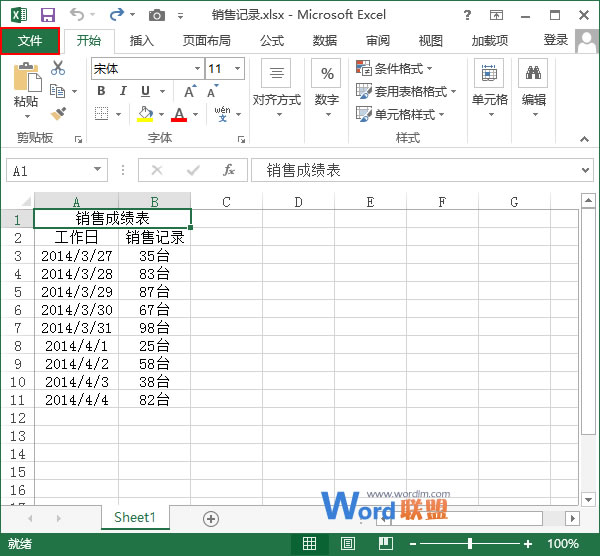This screenshot has height=556, width=600.
Task: Switch to Normal view icon
Action: point(310,543)
